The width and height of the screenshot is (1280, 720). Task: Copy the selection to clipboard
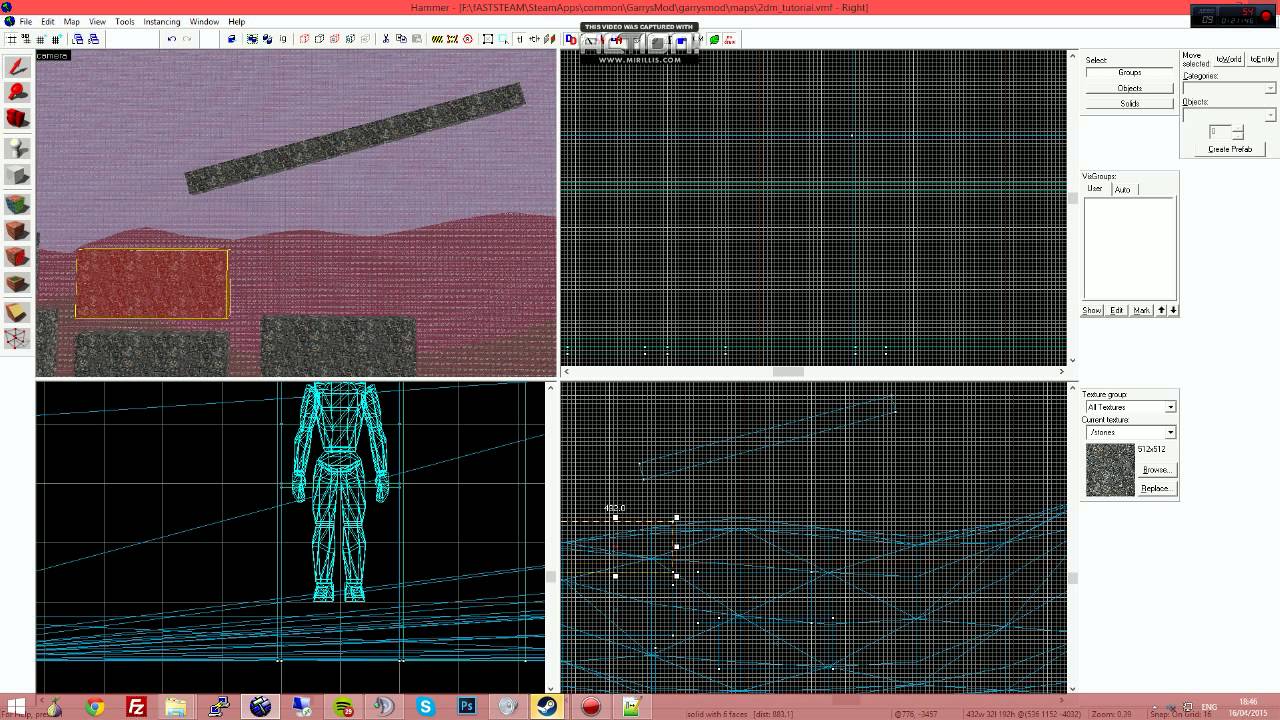click(401, 39)
